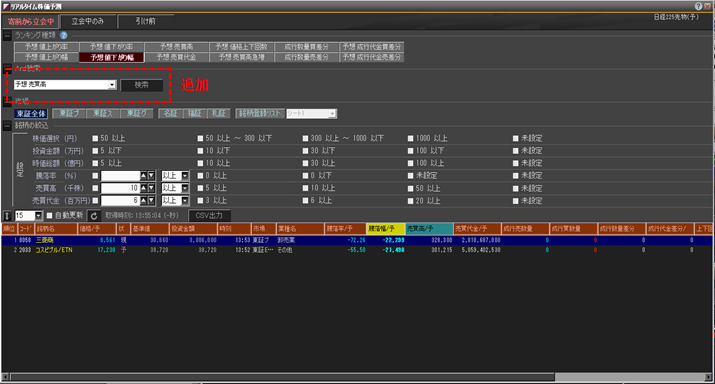Screen dimensions: 715x384
Task: Select 予想売買高急増 ranking
Action: 242,57
